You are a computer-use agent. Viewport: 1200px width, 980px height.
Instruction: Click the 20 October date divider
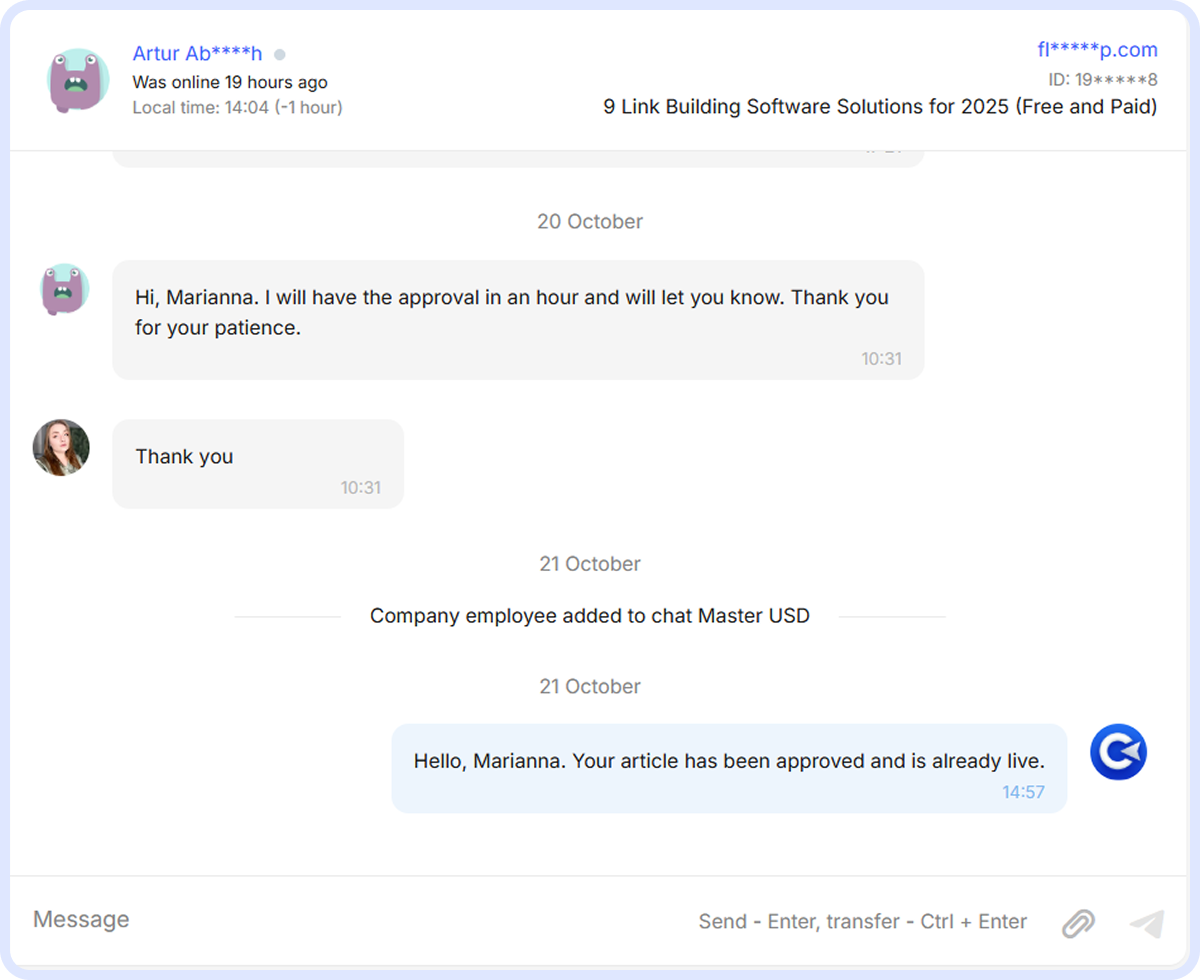pos(590,221)
